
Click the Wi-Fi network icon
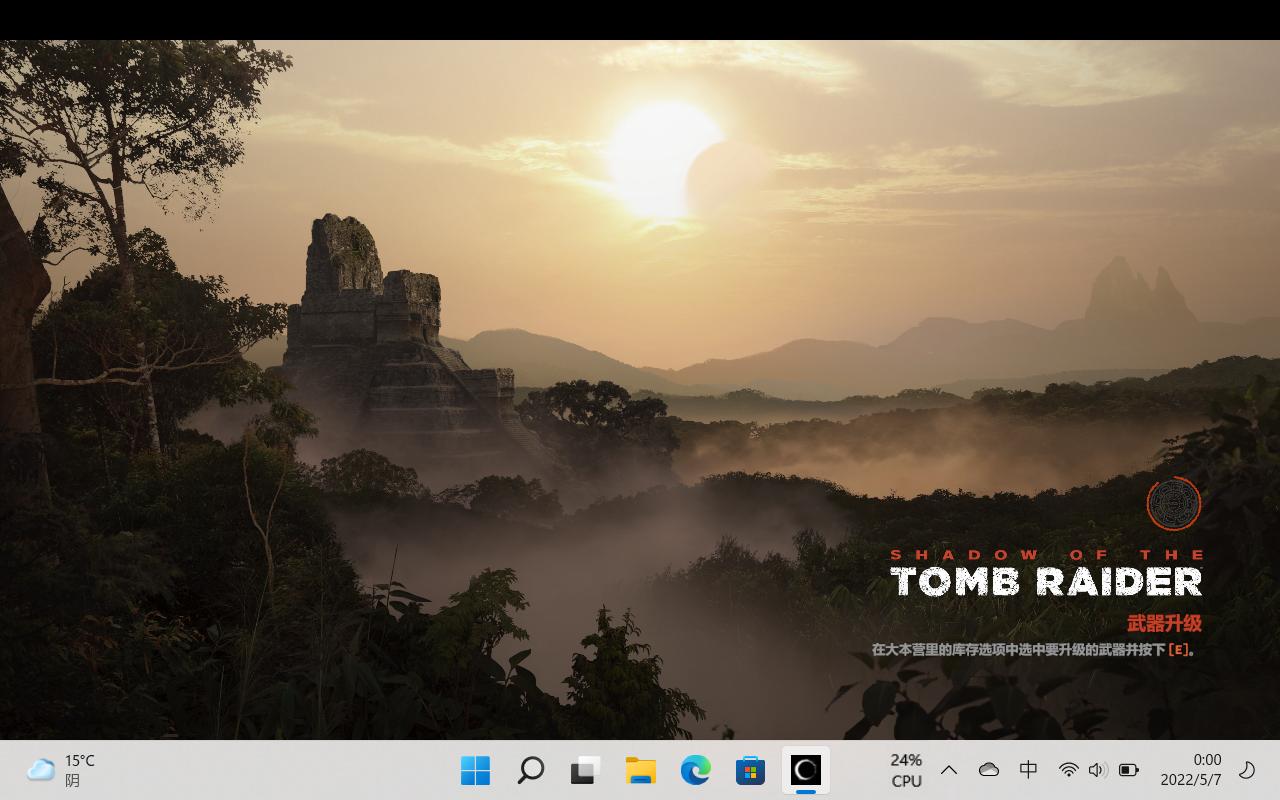pos(1068,770)
